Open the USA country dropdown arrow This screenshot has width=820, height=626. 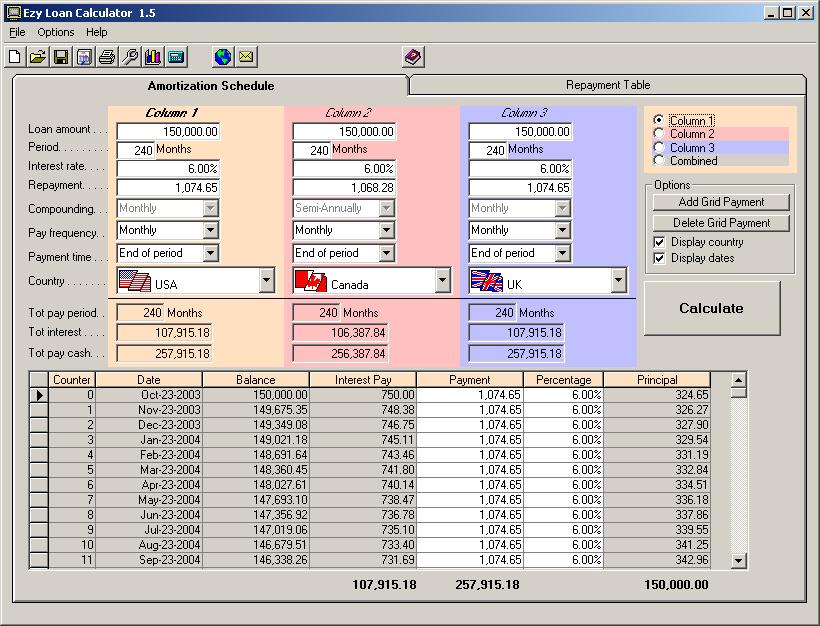coord(266,281)
